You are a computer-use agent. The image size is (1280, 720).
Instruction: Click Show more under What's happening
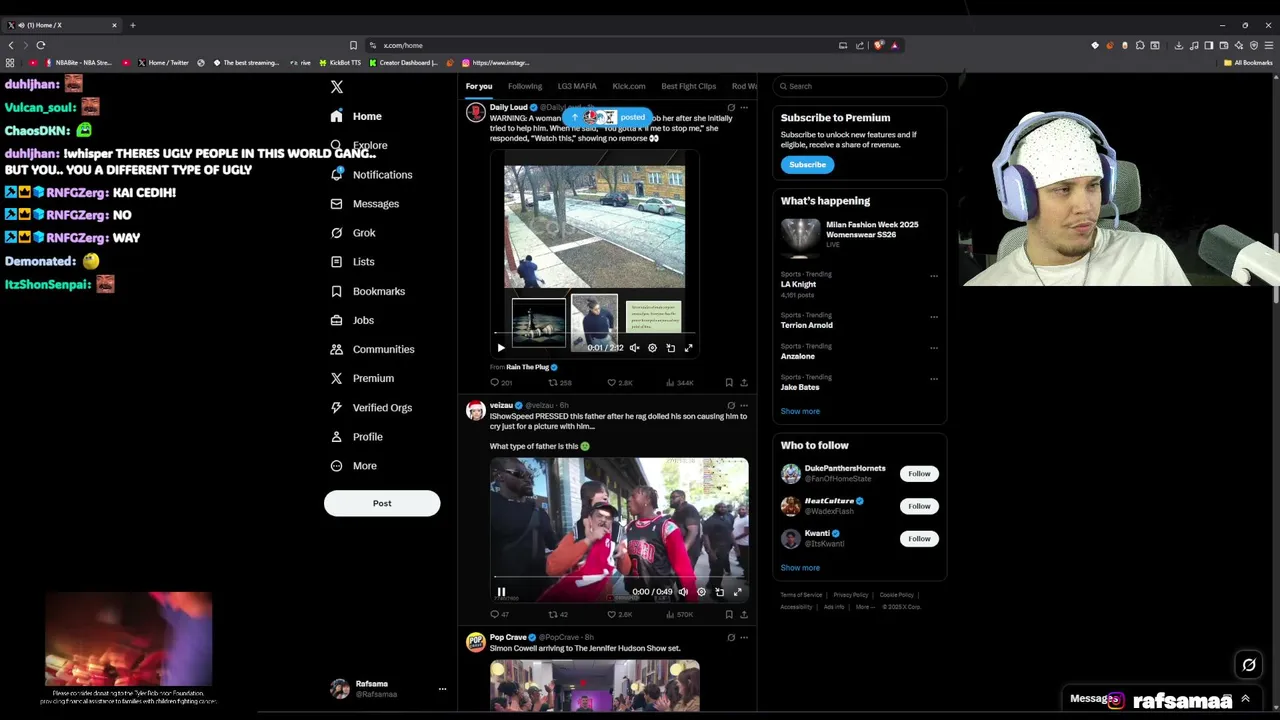point(800,411)
